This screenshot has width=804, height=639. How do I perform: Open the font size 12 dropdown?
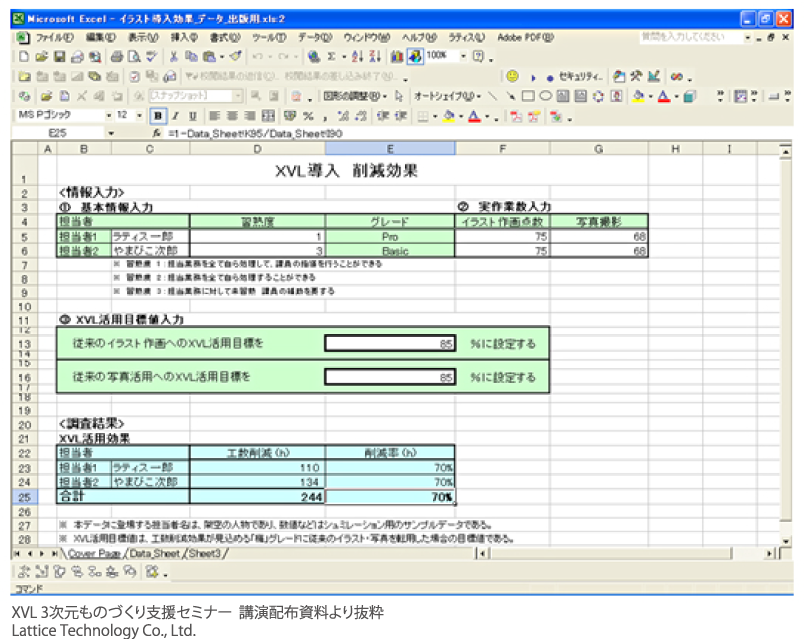point(139,116)
